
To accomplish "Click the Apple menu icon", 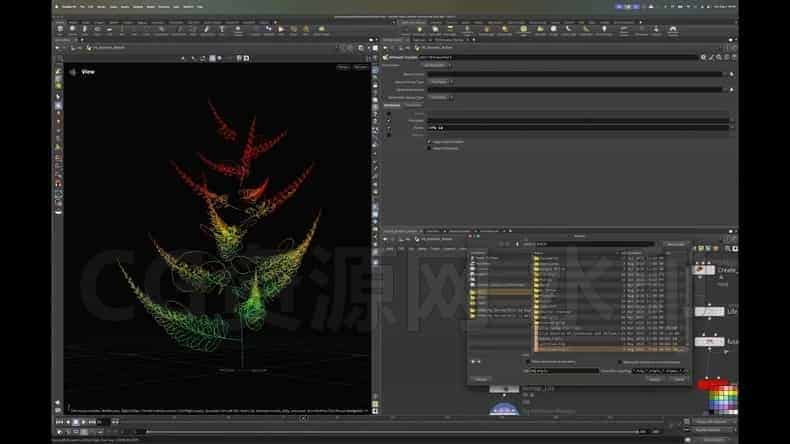I will point(57,7).
